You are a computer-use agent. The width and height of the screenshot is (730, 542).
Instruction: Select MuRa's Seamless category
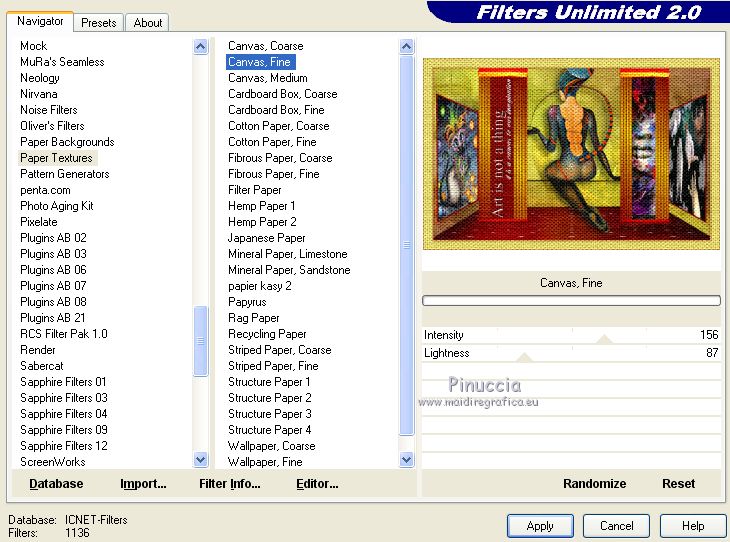click(x=62, y=62)
